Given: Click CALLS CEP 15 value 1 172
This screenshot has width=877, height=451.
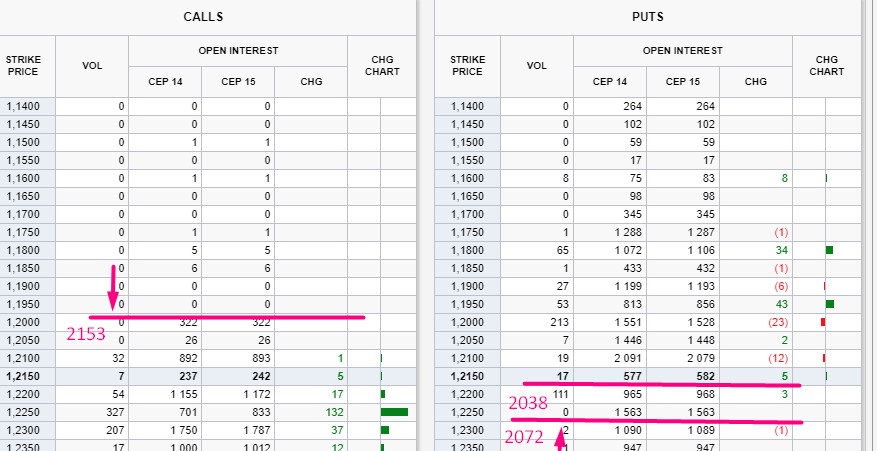Looking at the screenshot, I should point(257,394).
